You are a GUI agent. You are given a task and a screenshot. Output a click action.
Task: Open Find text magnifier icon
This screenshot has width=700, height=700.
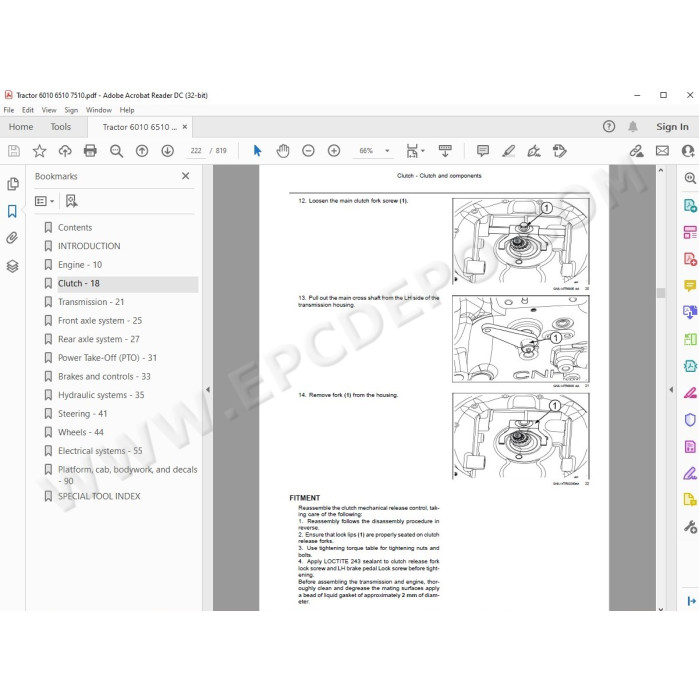117,151
